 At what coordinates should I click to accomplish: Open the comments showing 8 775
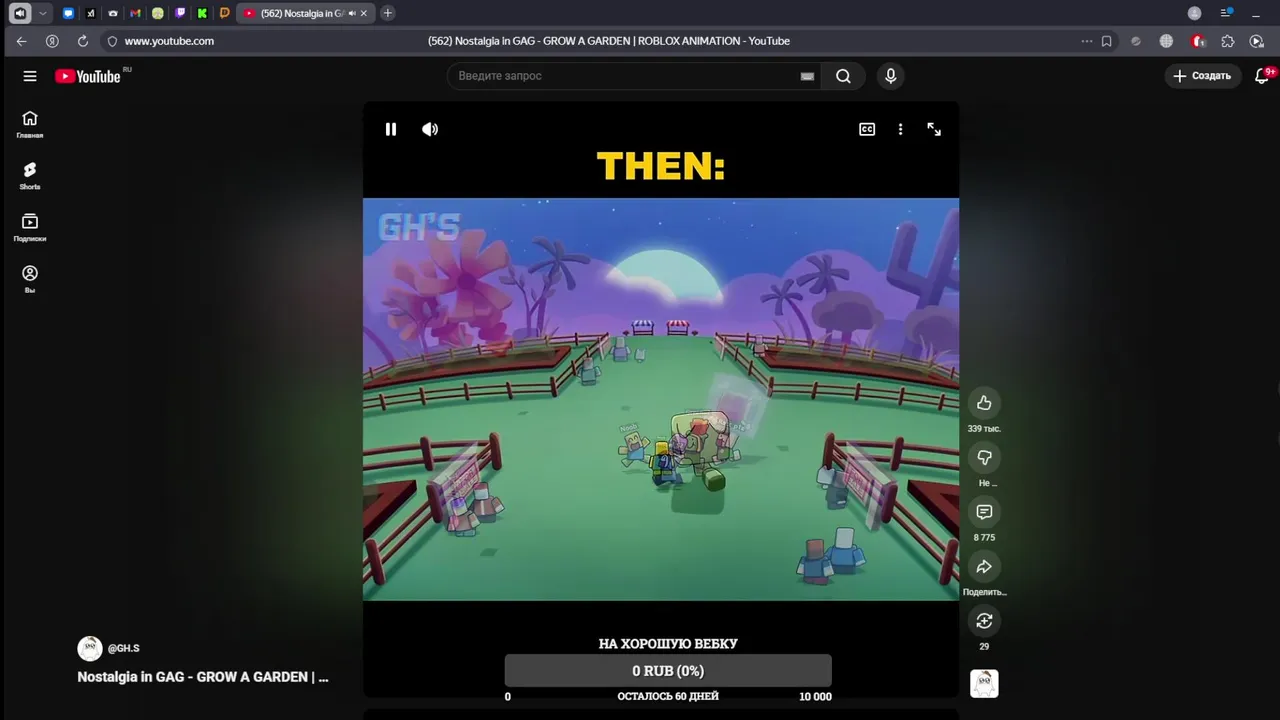tap(984, 512)
